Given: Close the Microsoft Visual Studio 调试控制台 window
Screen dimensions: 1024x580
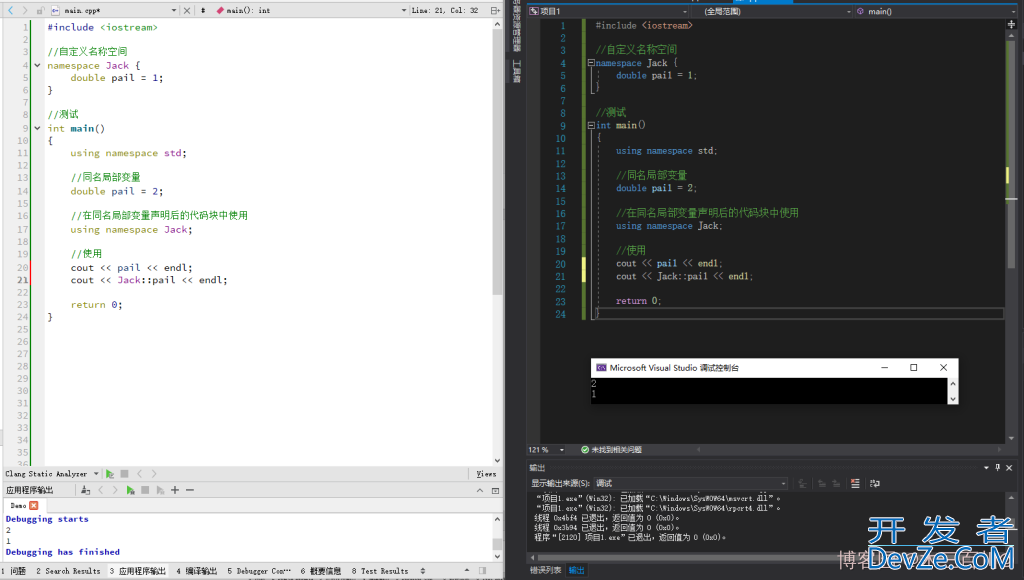Looking at the screenshot, I should click(943, 368).
